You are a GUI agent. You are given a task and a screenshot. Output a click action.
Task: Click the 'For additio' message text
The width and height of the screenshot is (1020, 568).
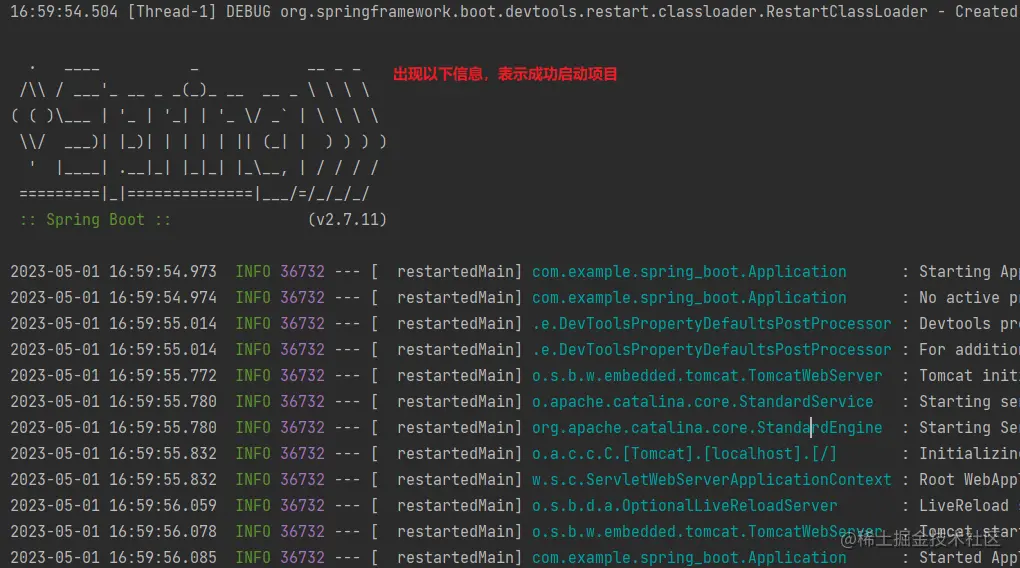pos(969,350)
